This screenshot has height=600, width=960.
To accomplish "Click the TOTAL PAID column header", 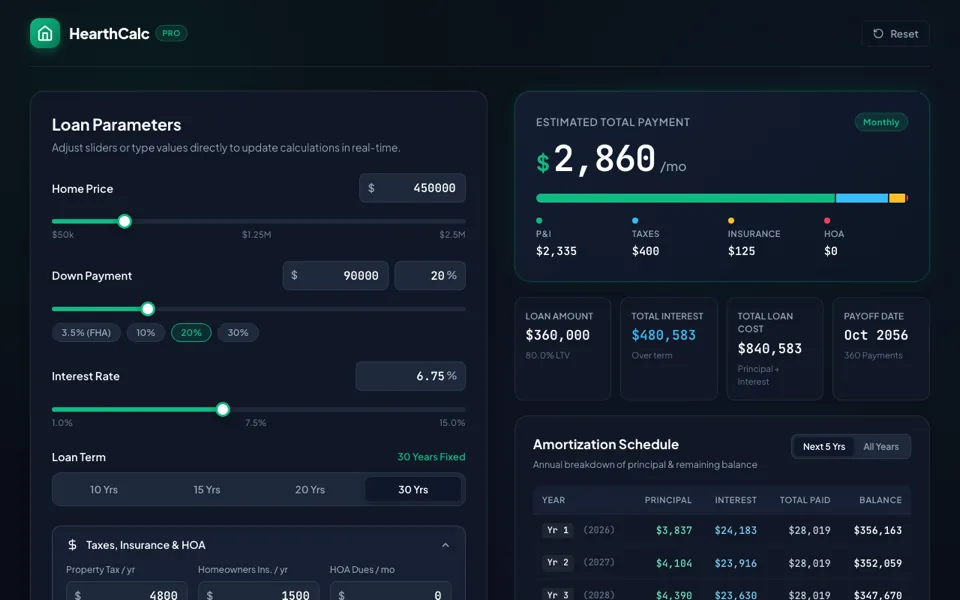I will pos(805,500).
